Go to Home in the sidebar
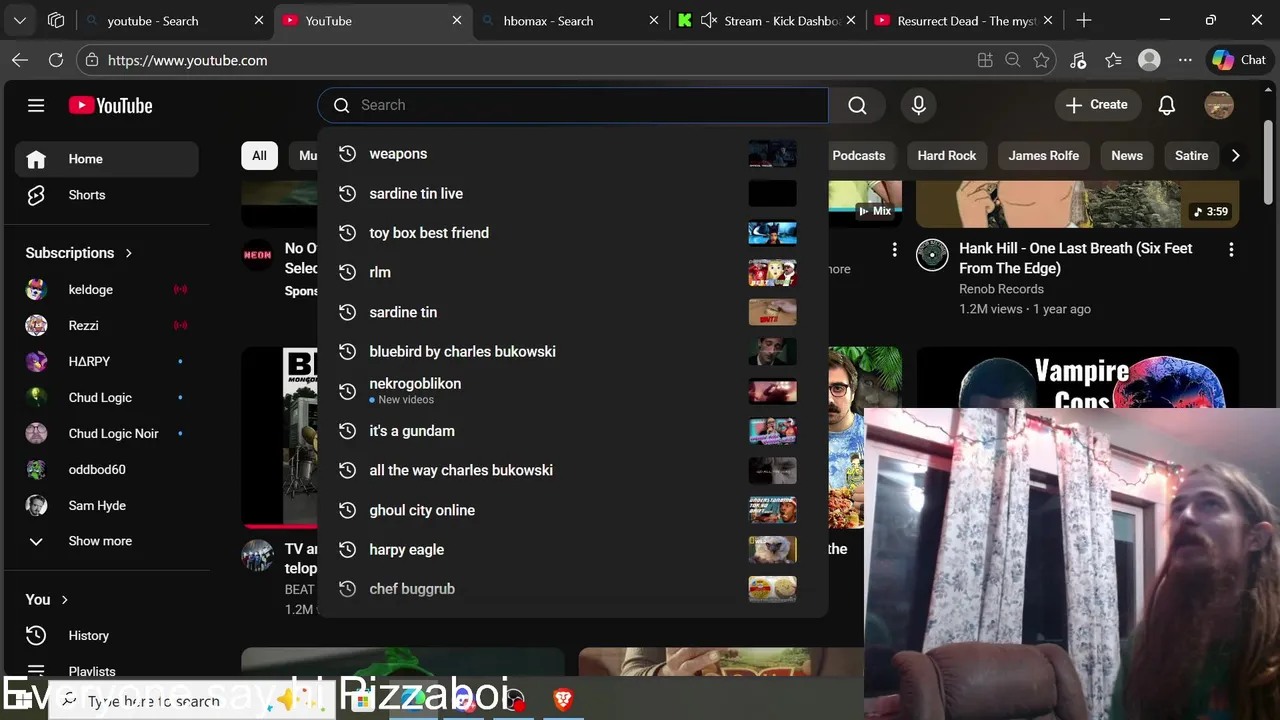Viewport: 1280px width, 720px height. 106,159
